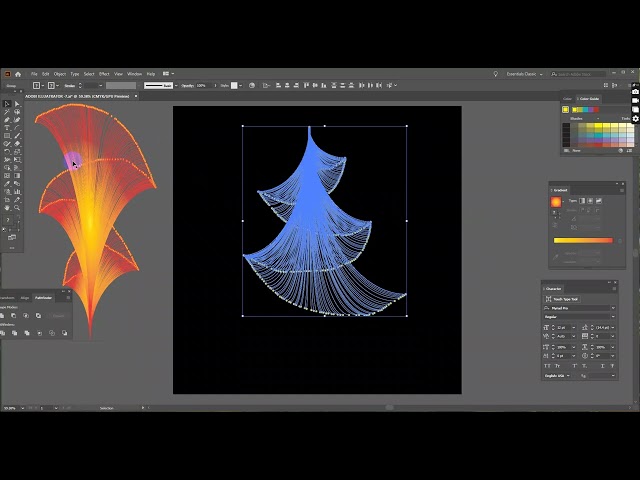Select the Artboard tool
Viewport: 640px width, 480px height.
point(7,200)
